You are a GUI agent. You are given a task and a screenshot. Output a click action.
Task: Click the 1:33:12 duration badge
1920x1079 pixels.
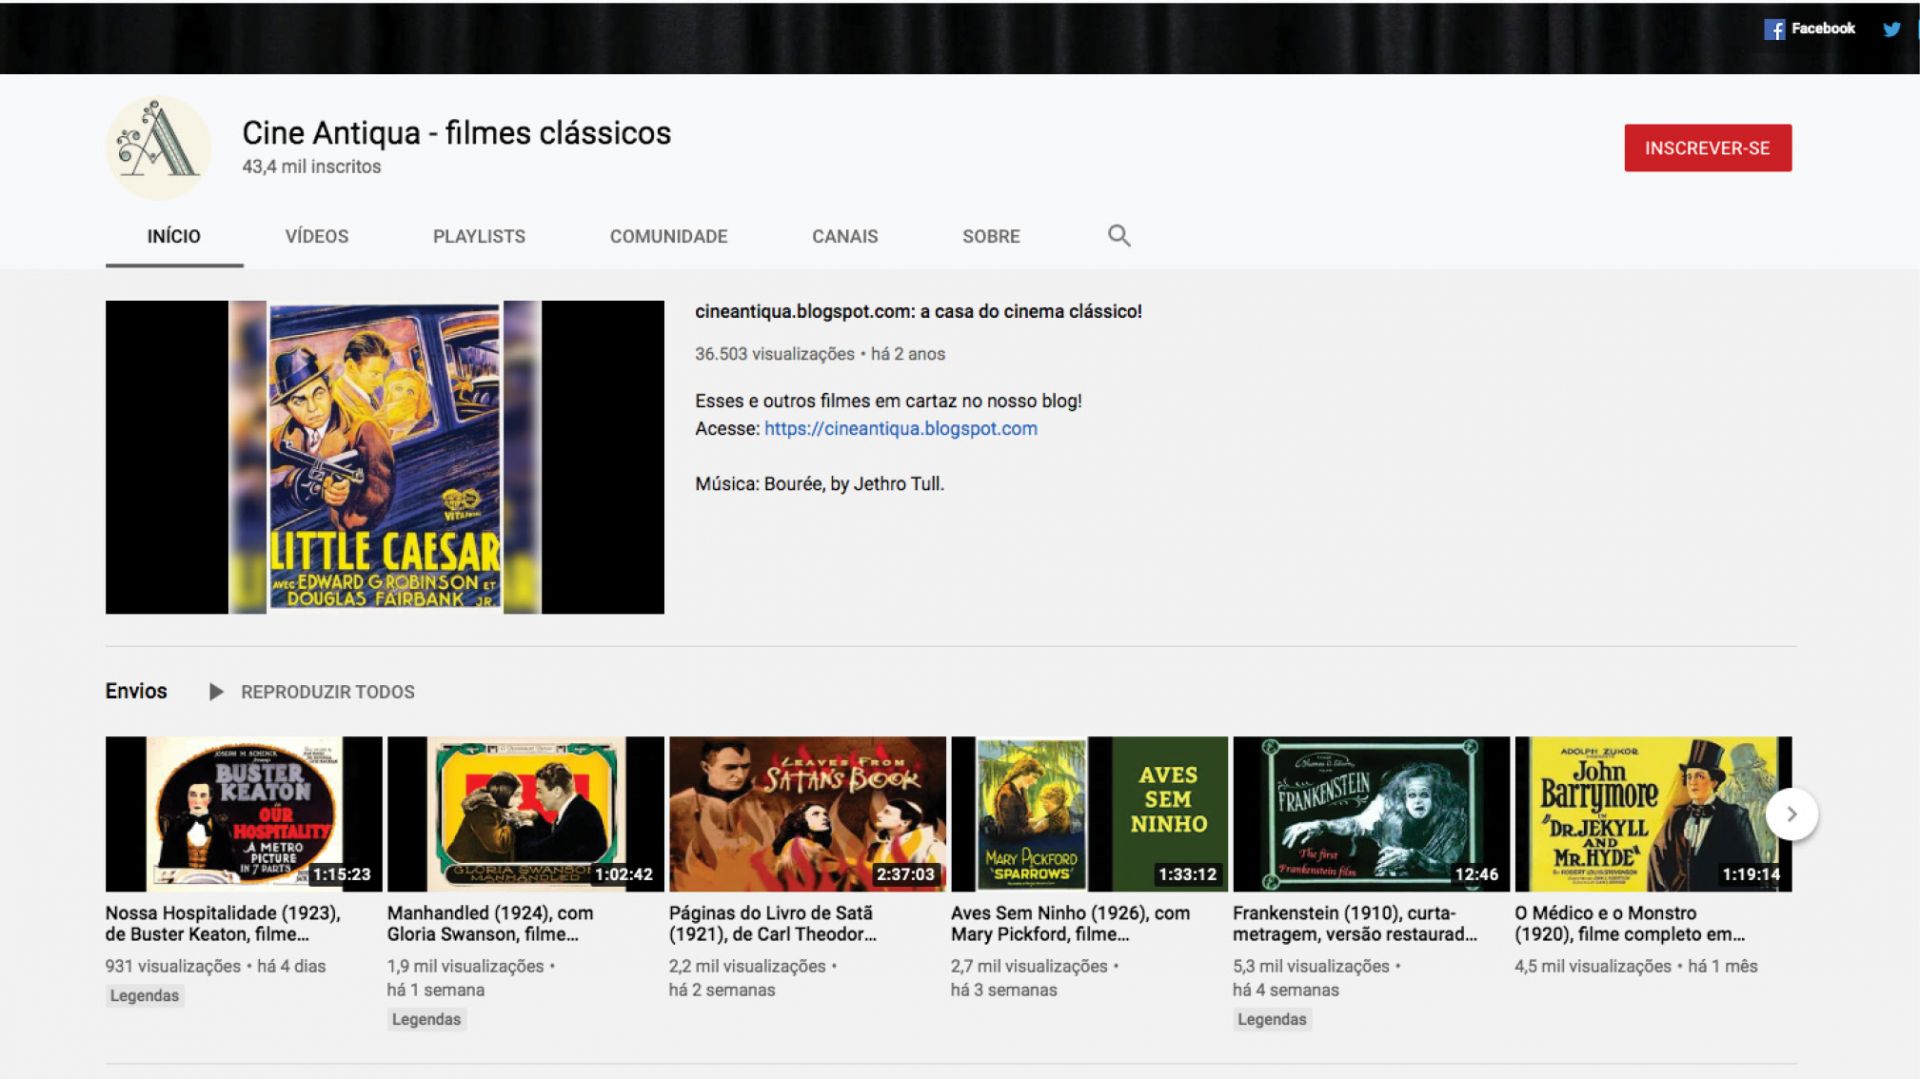coord(1188,874)
